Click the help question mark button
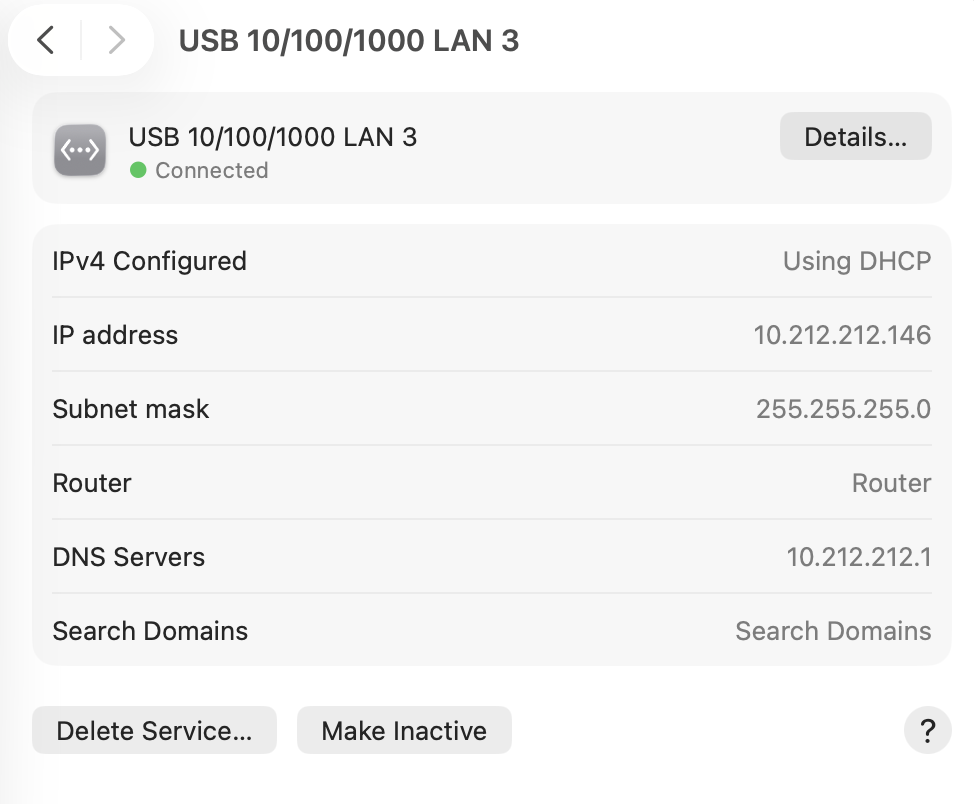The width and height of the screenshot is (974, 804). [927, 731]
